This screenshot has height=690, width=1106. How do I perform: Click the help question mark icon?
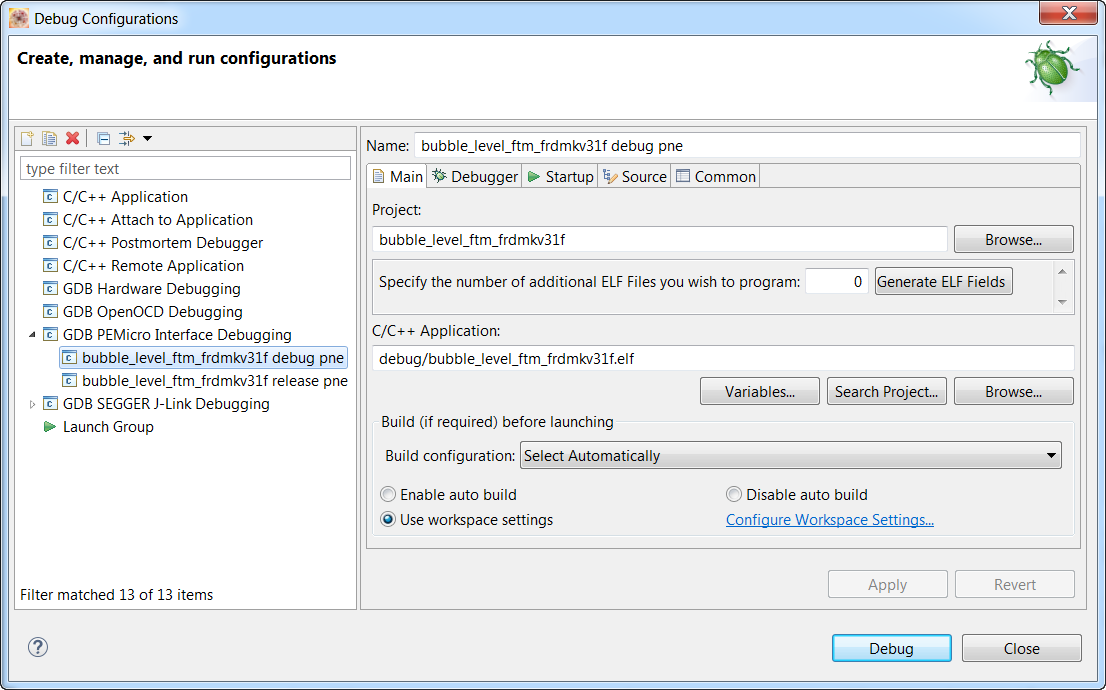coord(38,647)
